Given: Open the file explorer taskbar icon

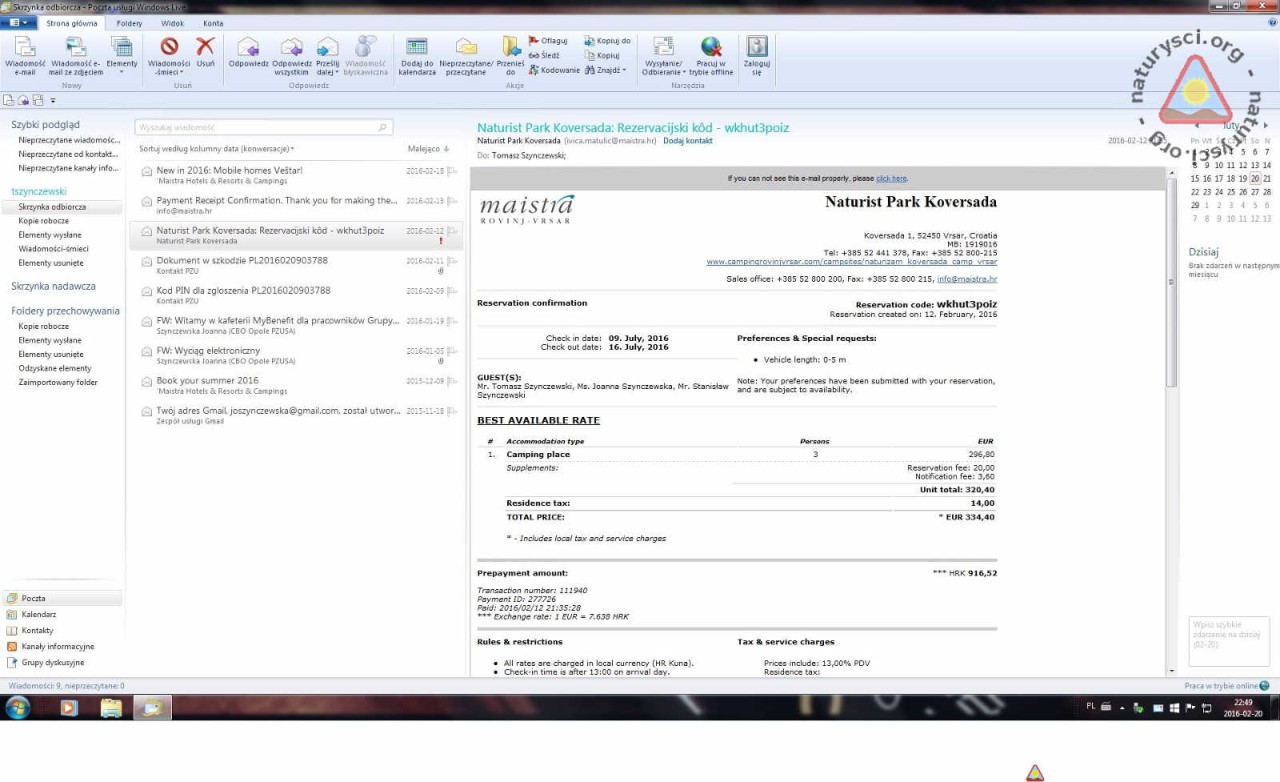Looking at the screenshot, I should [111, 708].
